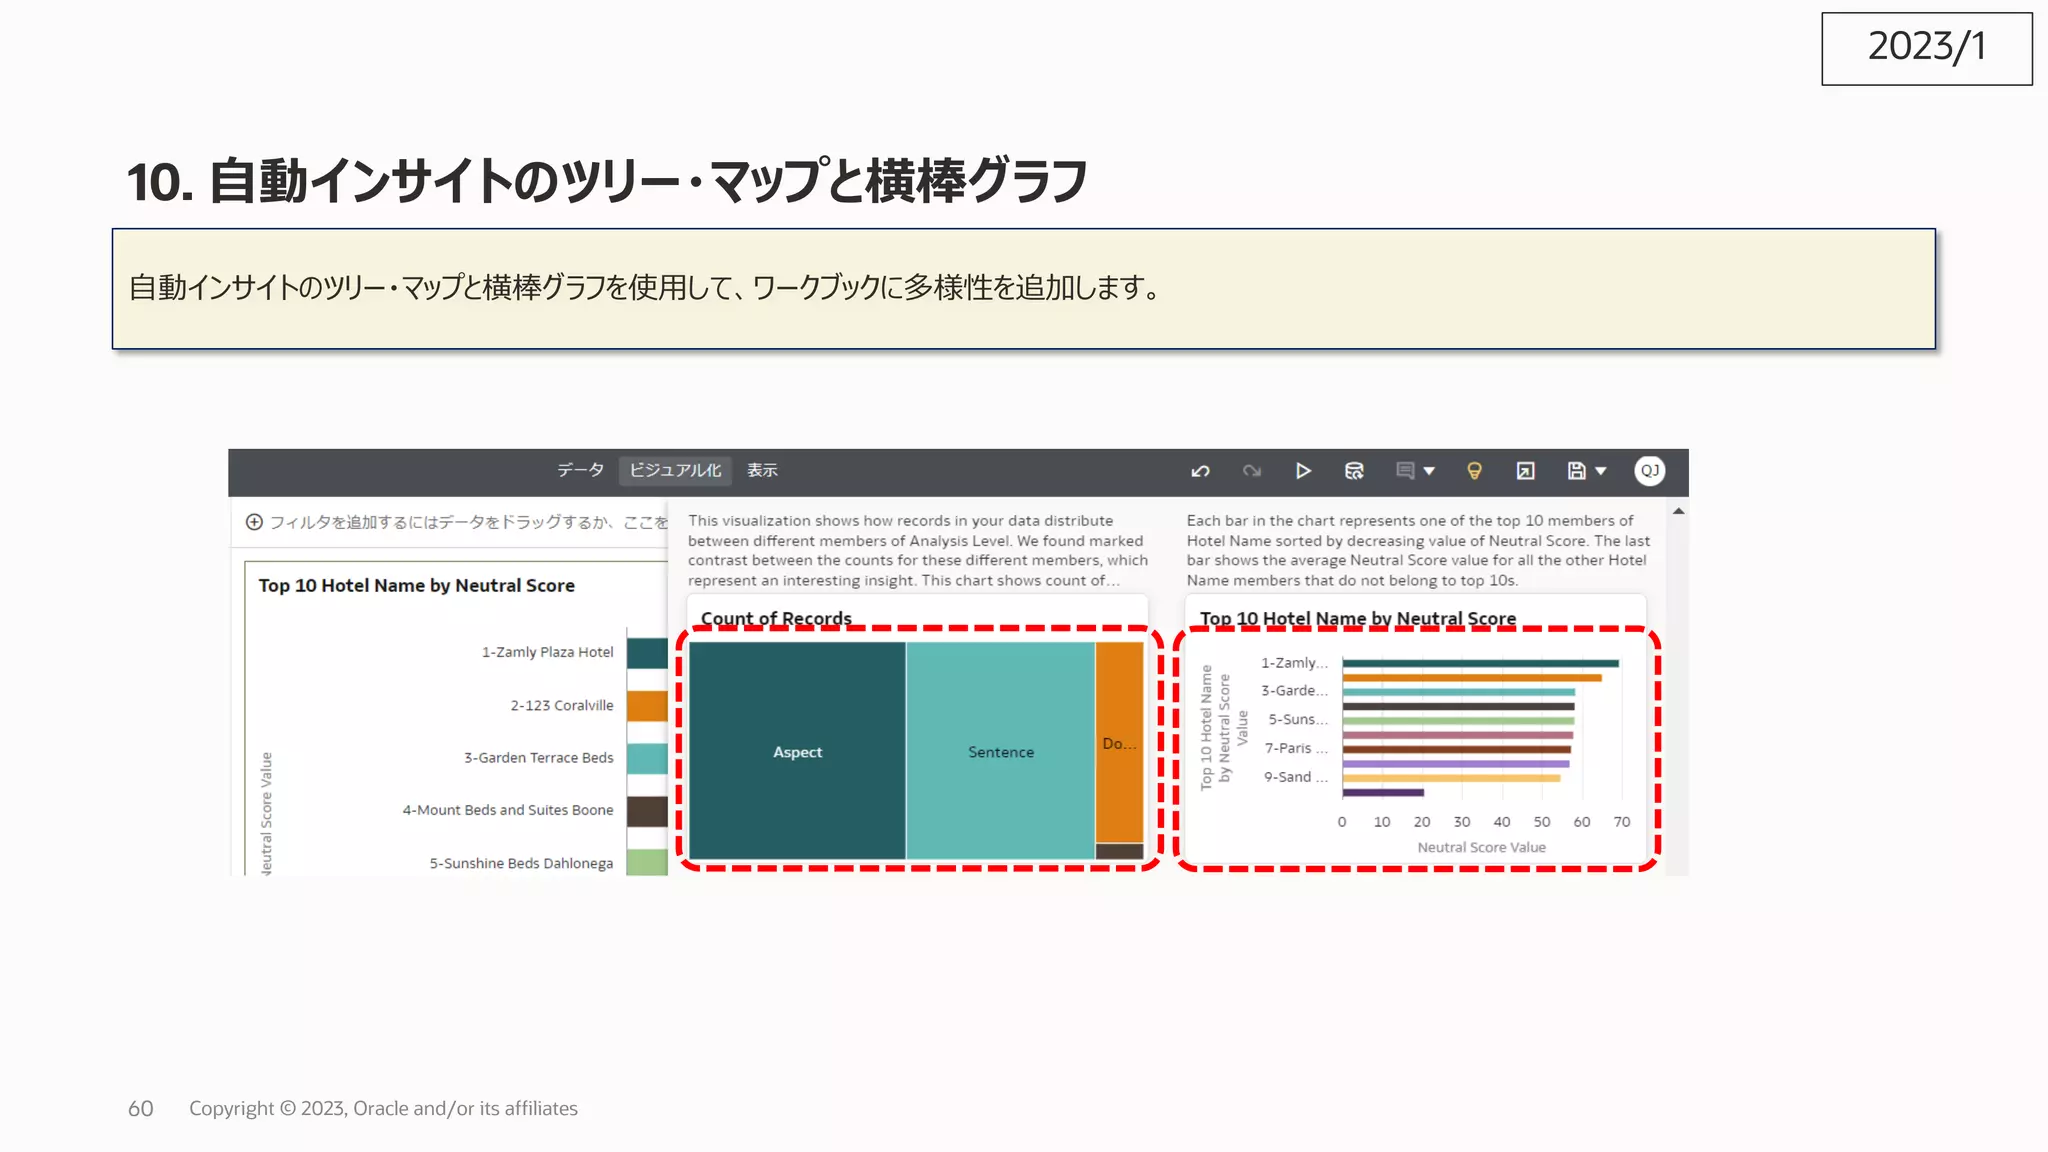The width and height of the screenshot is (2048, 1152).
Task: Click the Aspect tile in treemap
Action: tap(797, 752)
